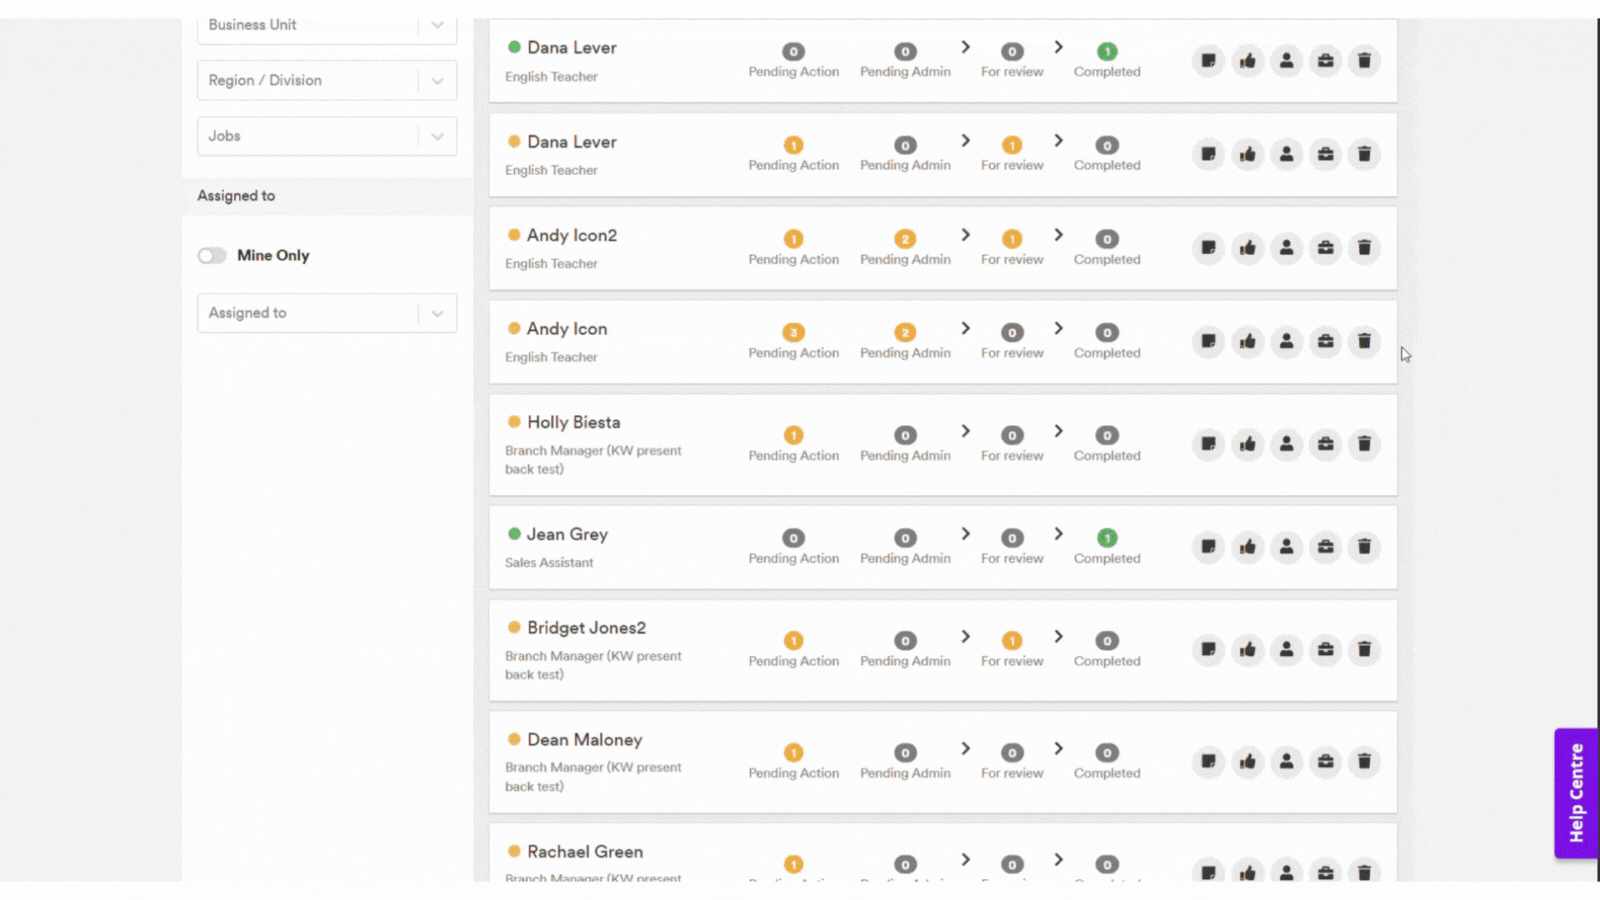Open notes icon in Bridget Jones2 row

point(1209,650)
